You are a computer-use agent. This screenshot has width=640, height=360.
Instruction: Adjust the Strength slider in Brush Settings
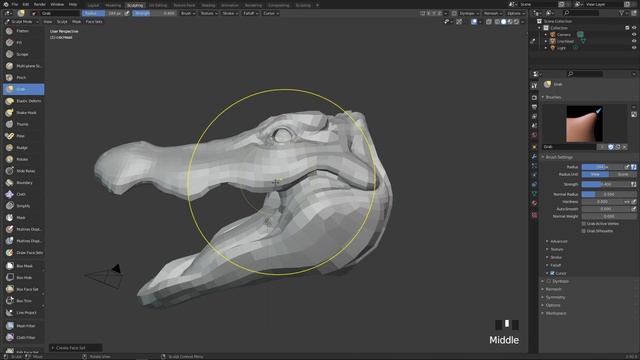click(606, 184)
